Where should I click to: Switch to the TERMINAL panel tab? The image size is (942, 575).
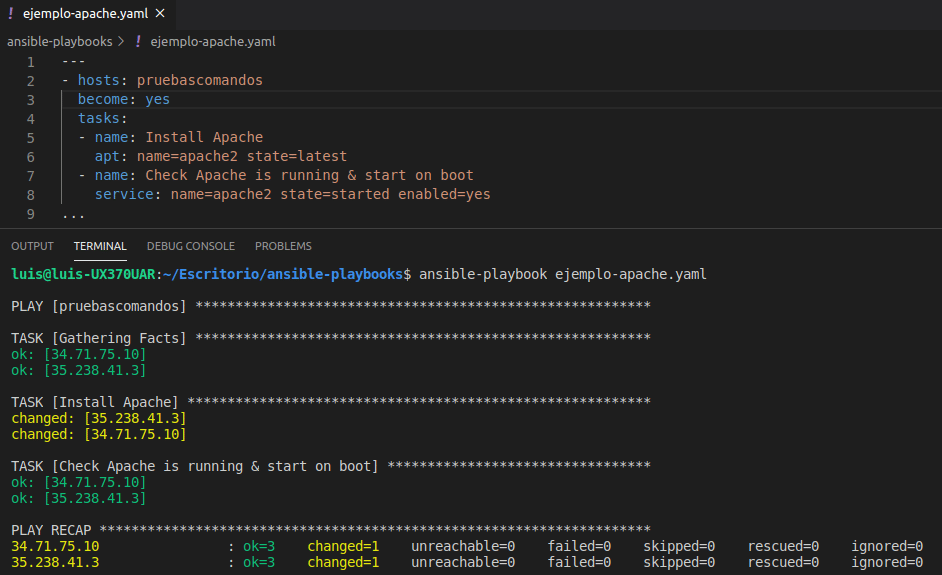[100, 246]
